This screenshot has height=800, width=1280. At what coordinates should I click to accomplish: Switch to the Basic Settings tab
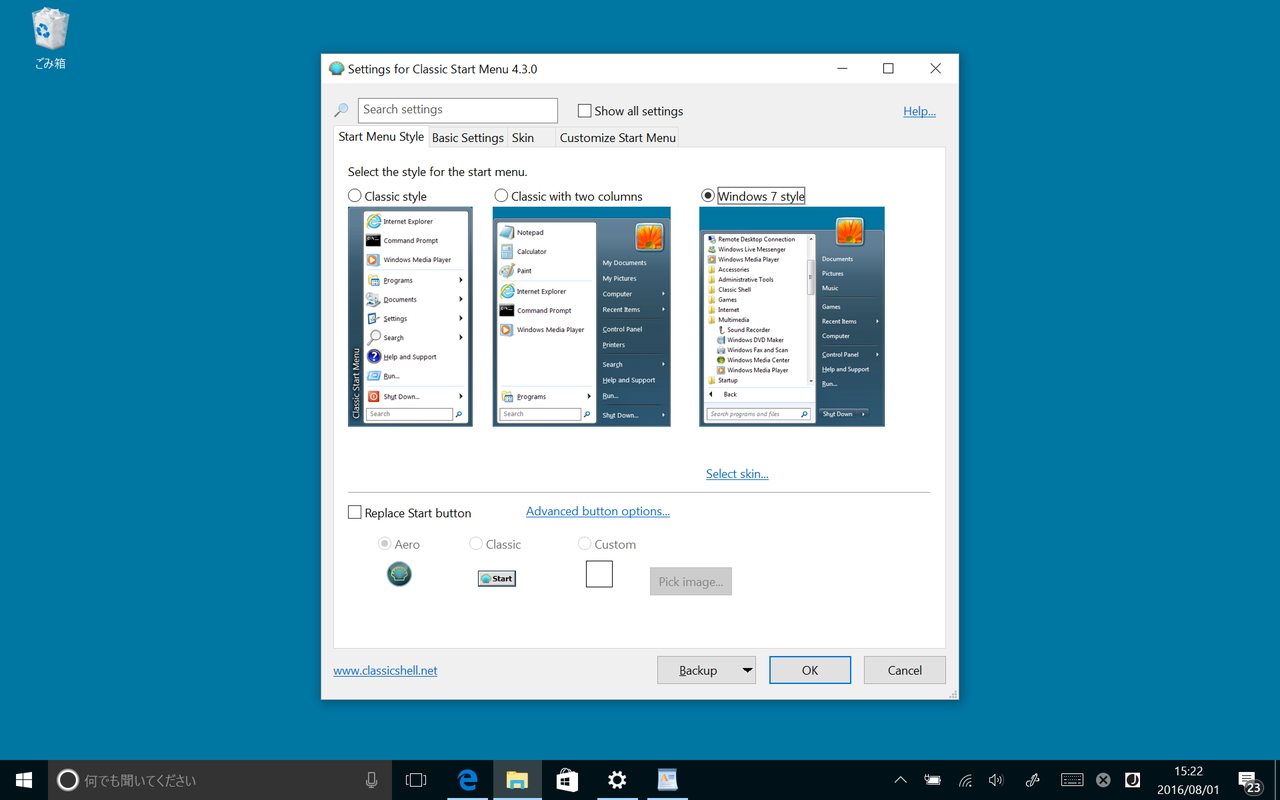click(x=467, y=137)
